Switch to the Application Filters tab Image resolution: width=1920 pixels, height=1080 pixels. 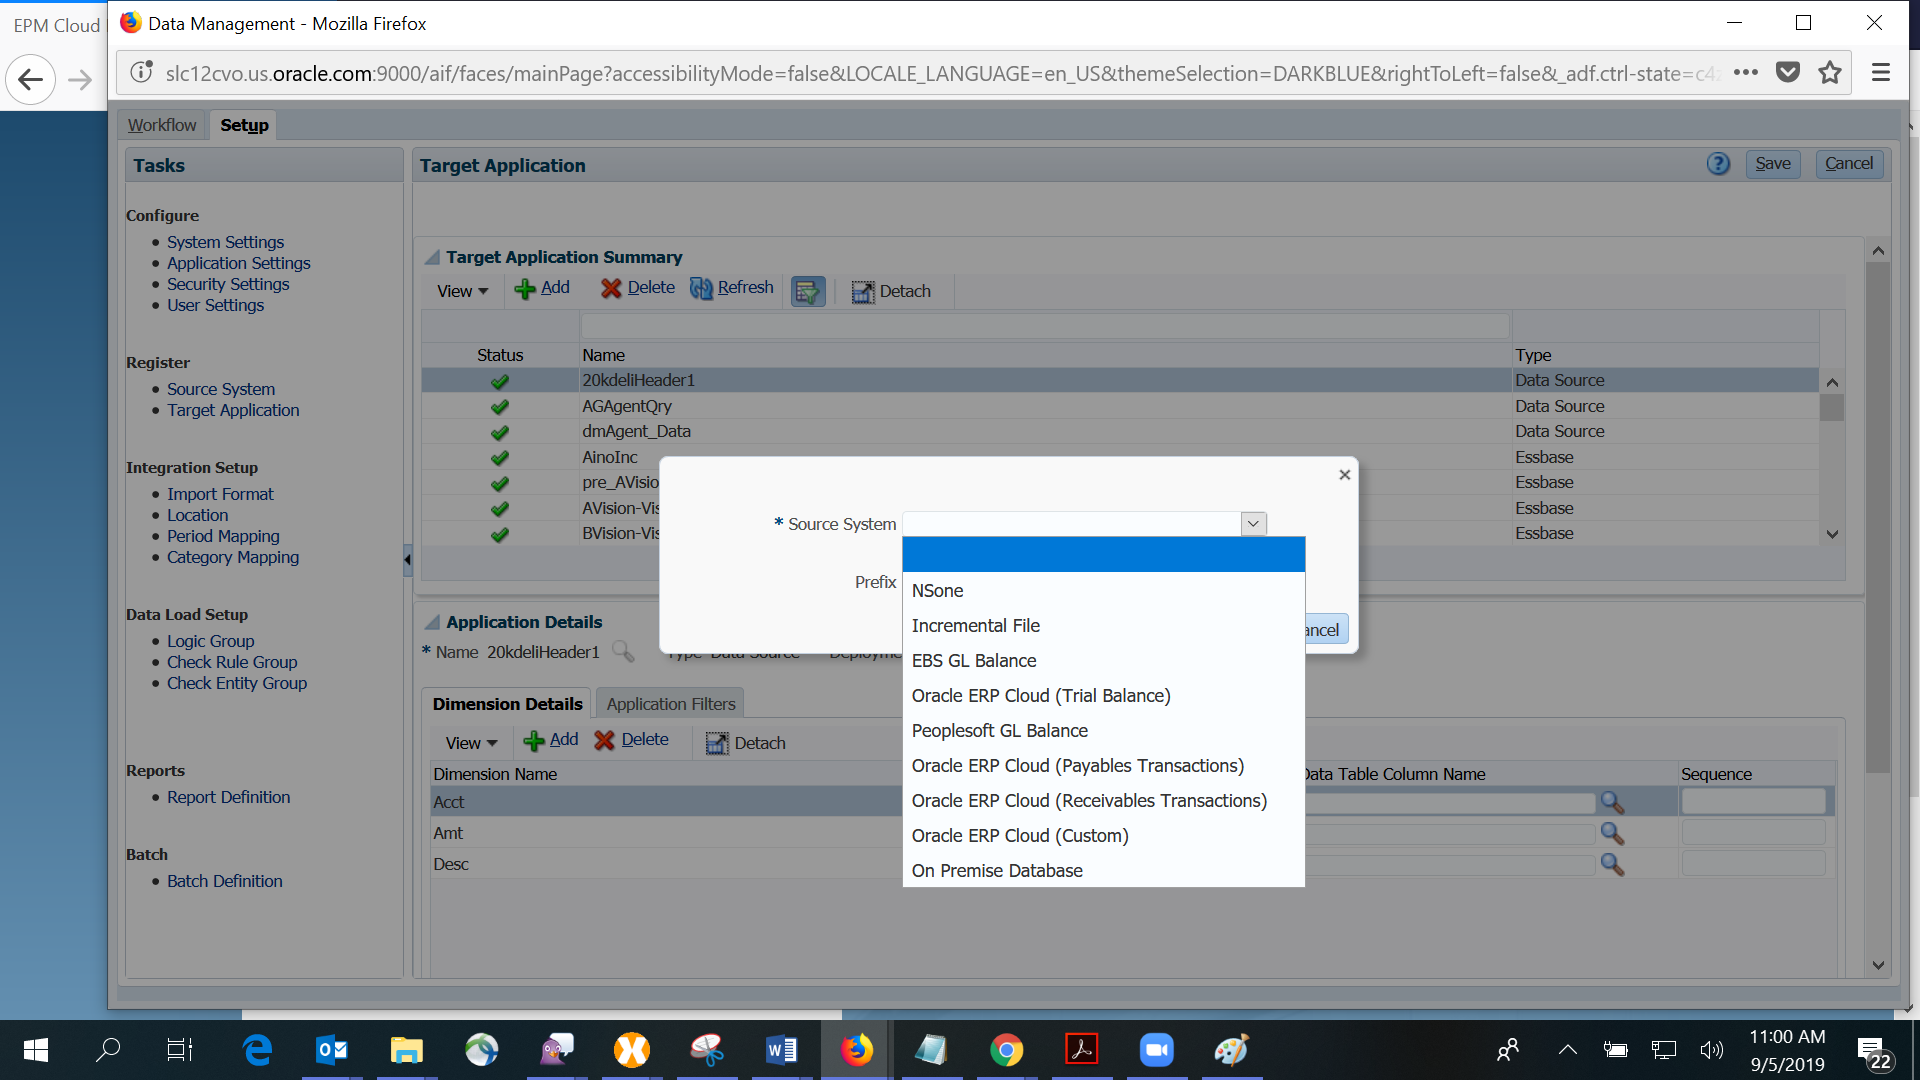670,704
